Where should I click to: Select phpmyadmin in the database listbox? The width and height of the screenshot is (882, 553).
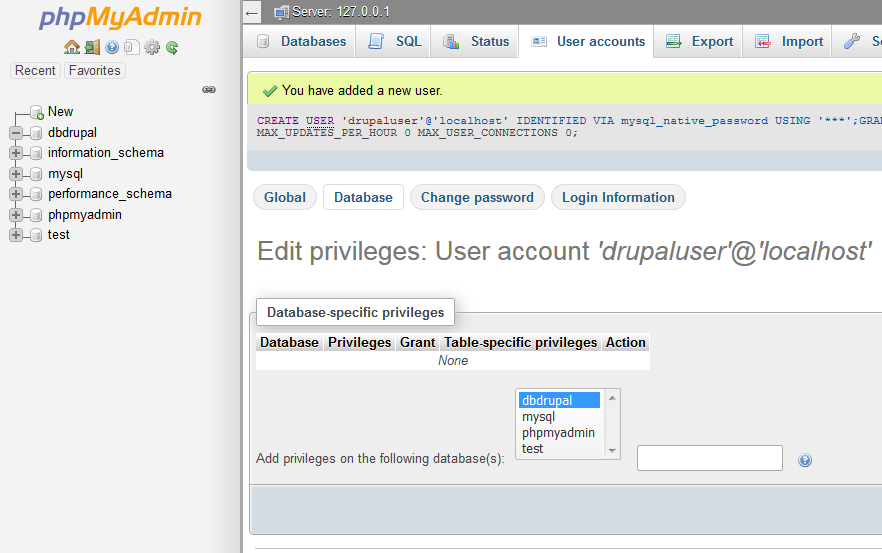pos(559,433)
